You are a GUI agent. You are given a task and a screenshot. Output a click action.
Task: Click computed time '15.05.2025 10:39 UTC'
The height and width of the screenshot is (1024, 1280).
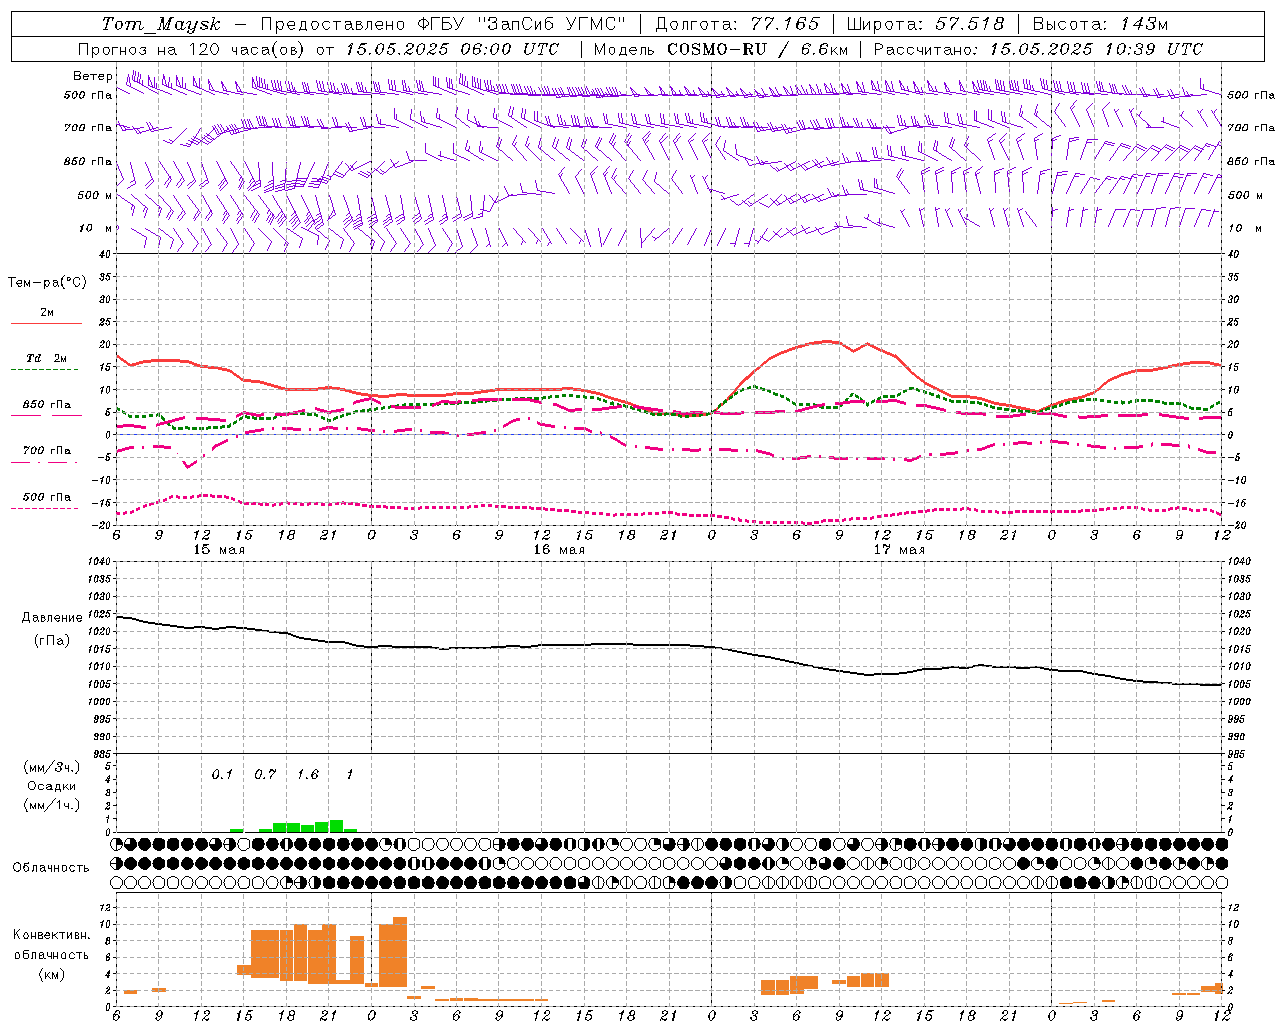pos(1096,49)
